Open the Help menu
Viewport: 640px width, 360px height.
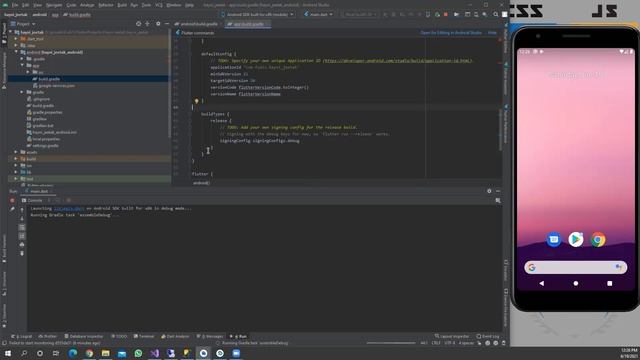pos(189,5)
